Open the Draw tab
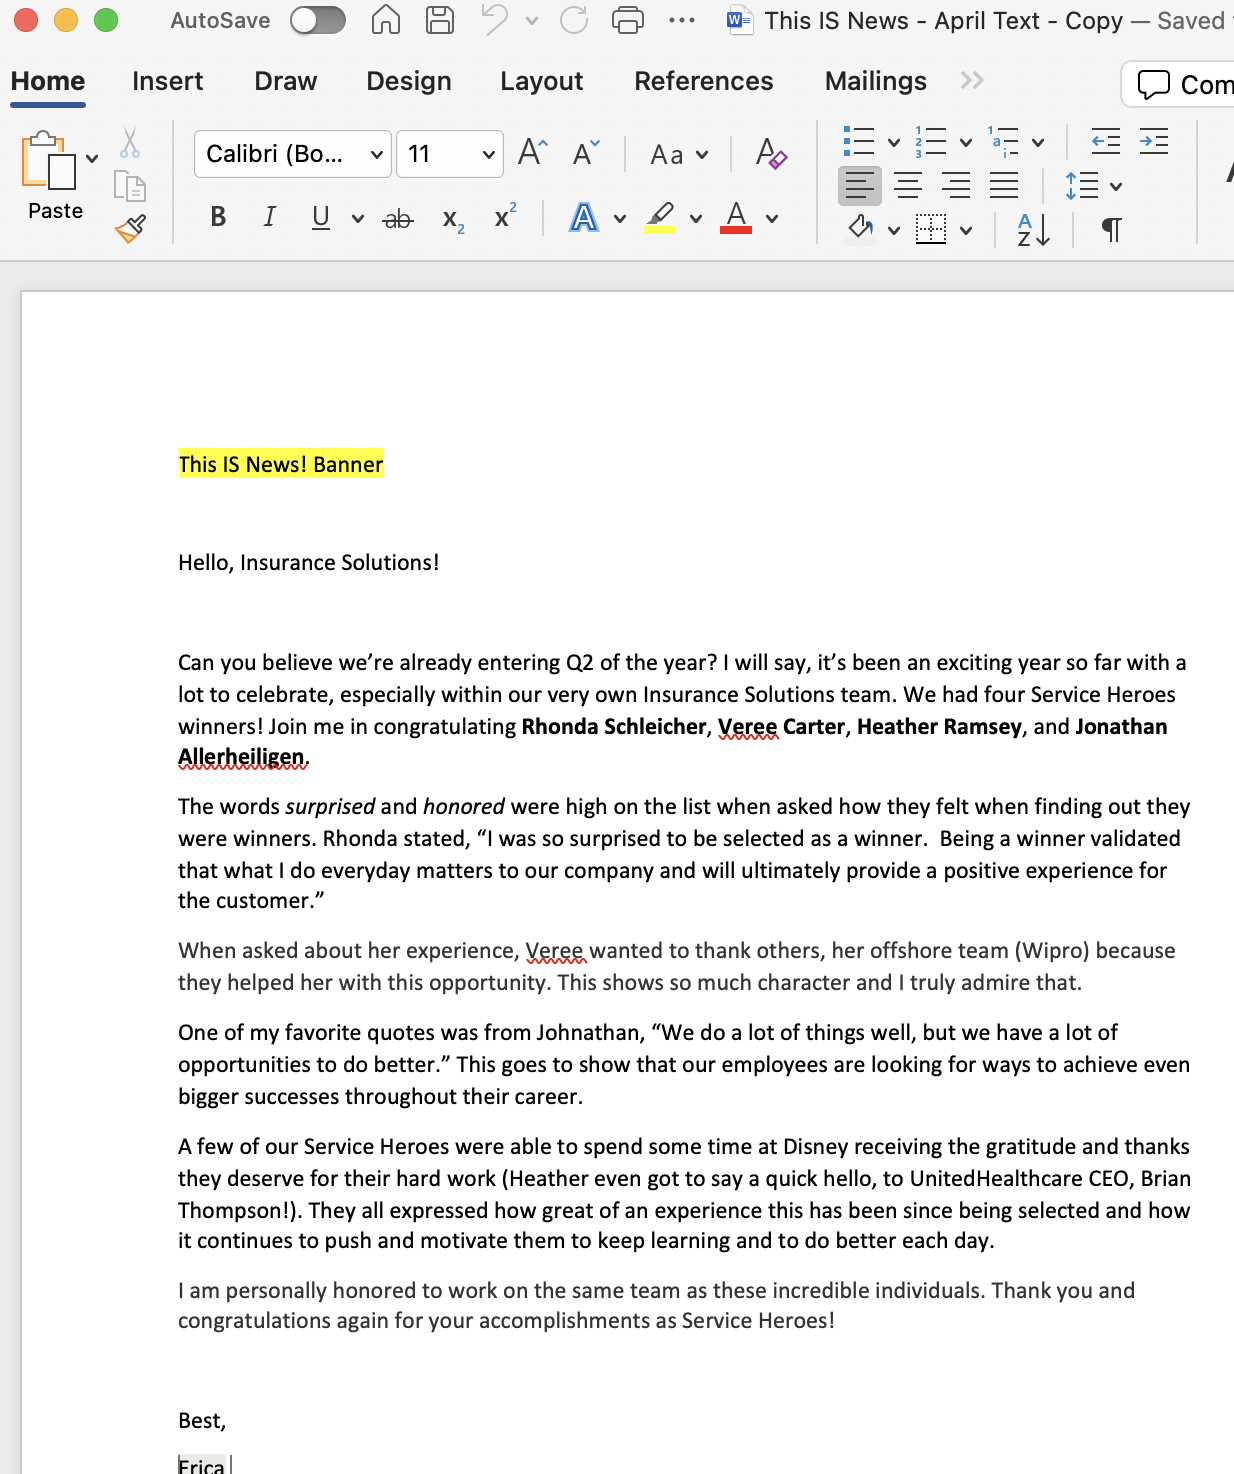The image size is (1234, 1474). 286,81
